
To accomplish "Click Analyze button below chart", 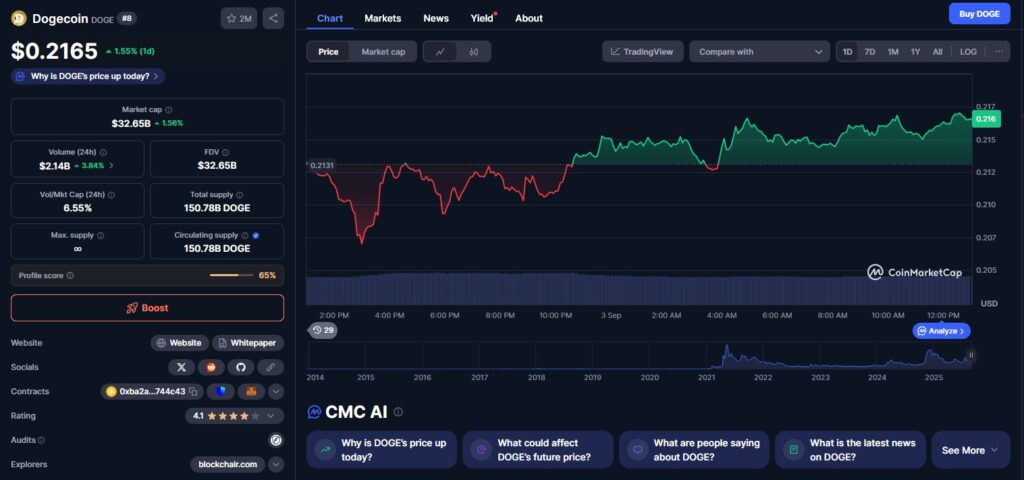I will (941, 331).
